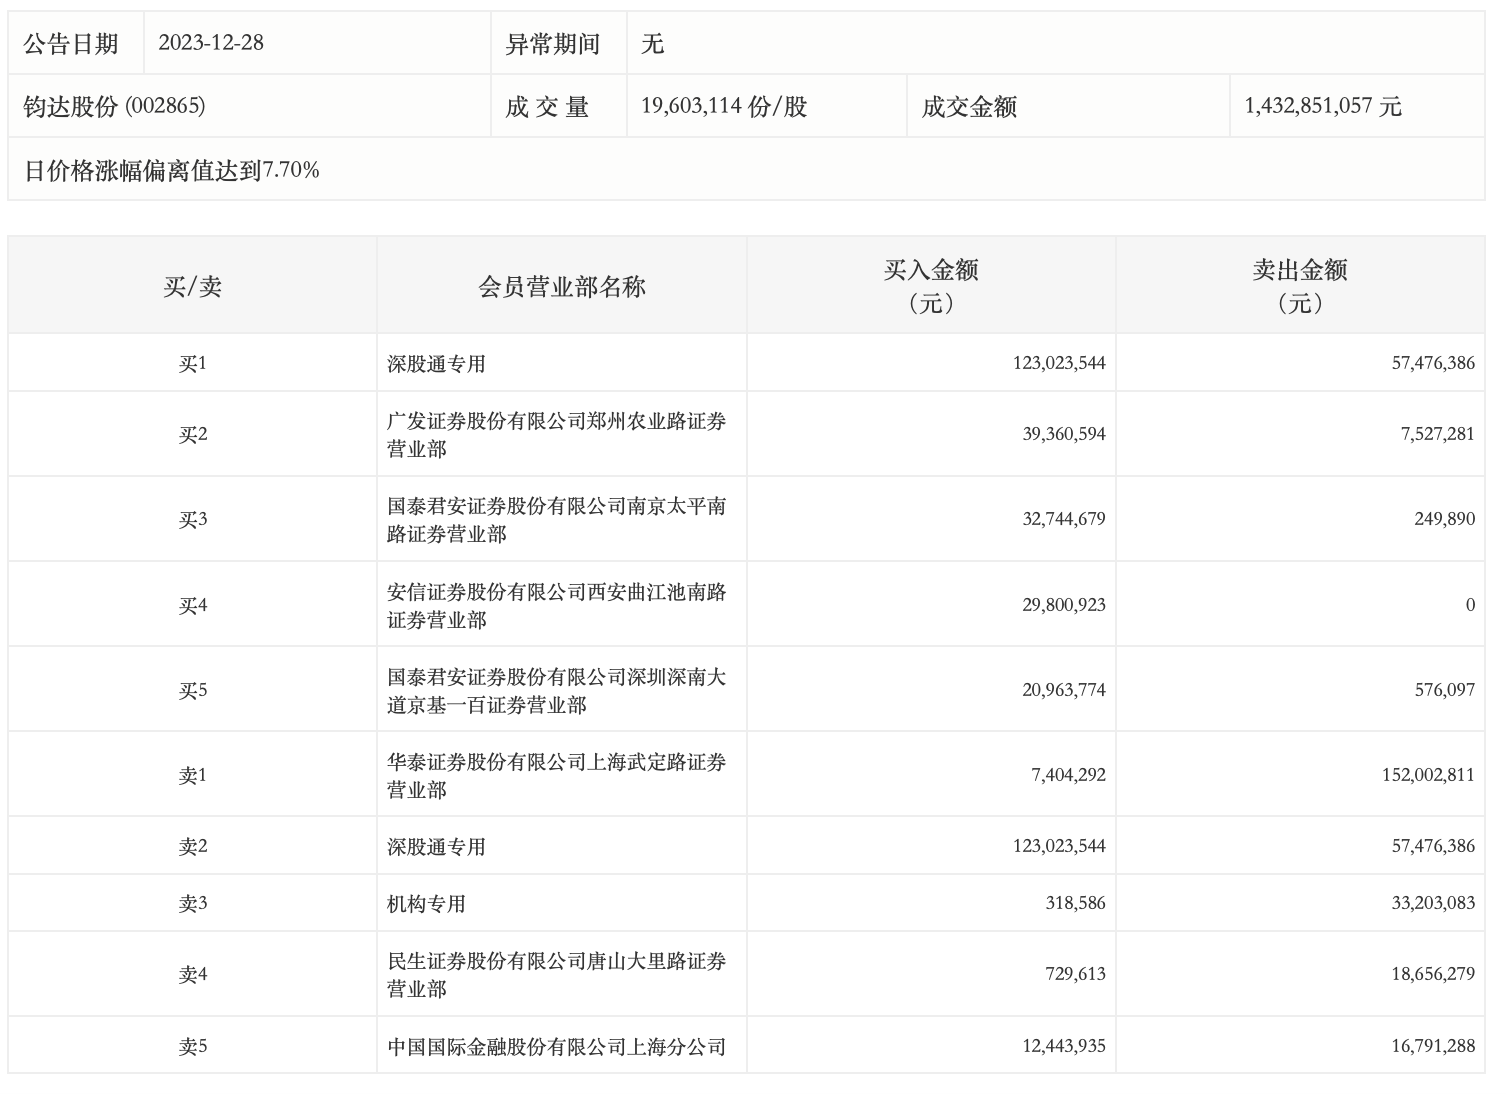Screen dimensions: 1506x1094
Task: Select the 广发证券 郑州农业路 branch name
Action: pos(556,434)
